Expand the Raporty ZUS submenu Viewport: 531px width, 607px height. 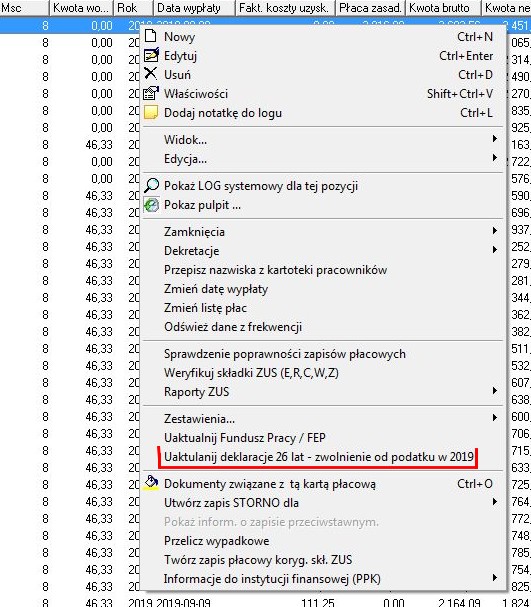[495, 391]
